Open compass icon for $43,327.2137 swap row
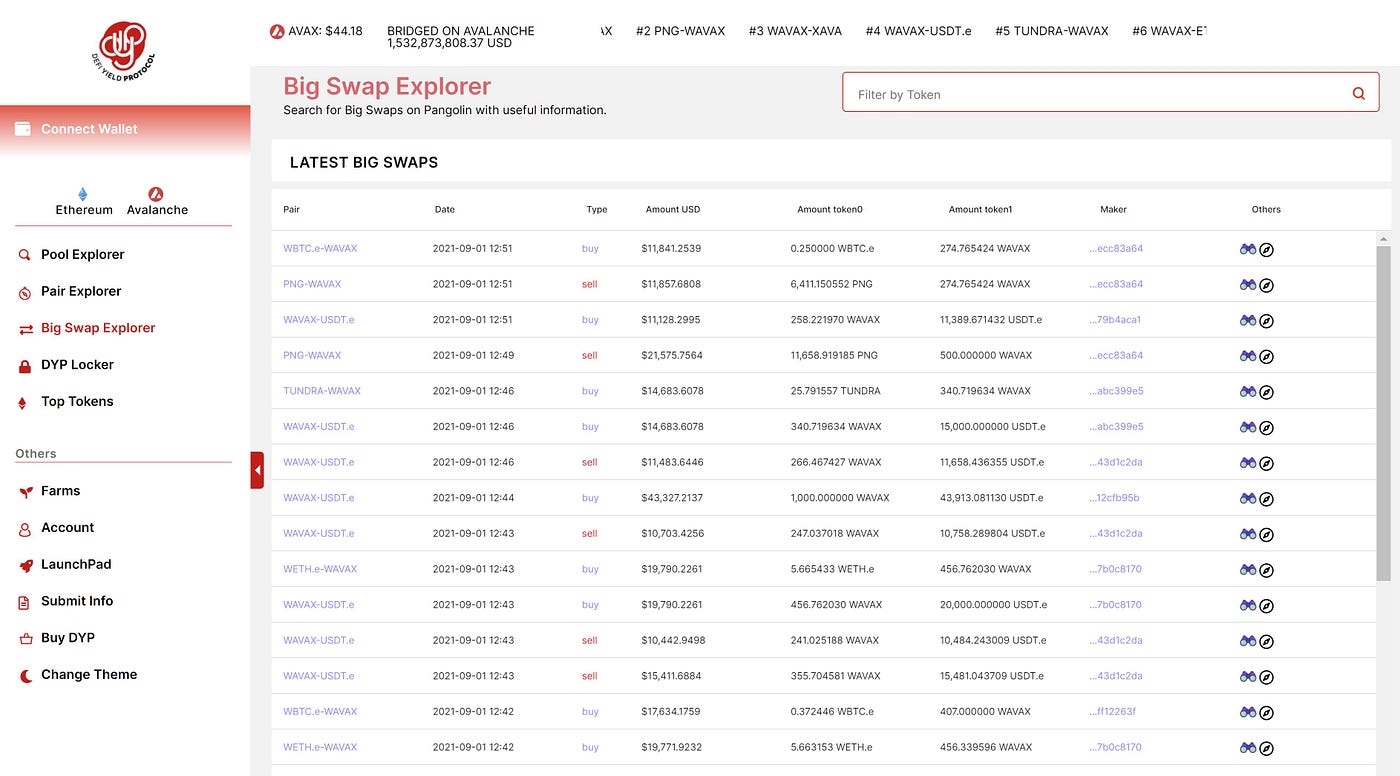Screen dimensions: 1400x776 click(1266, 499)
